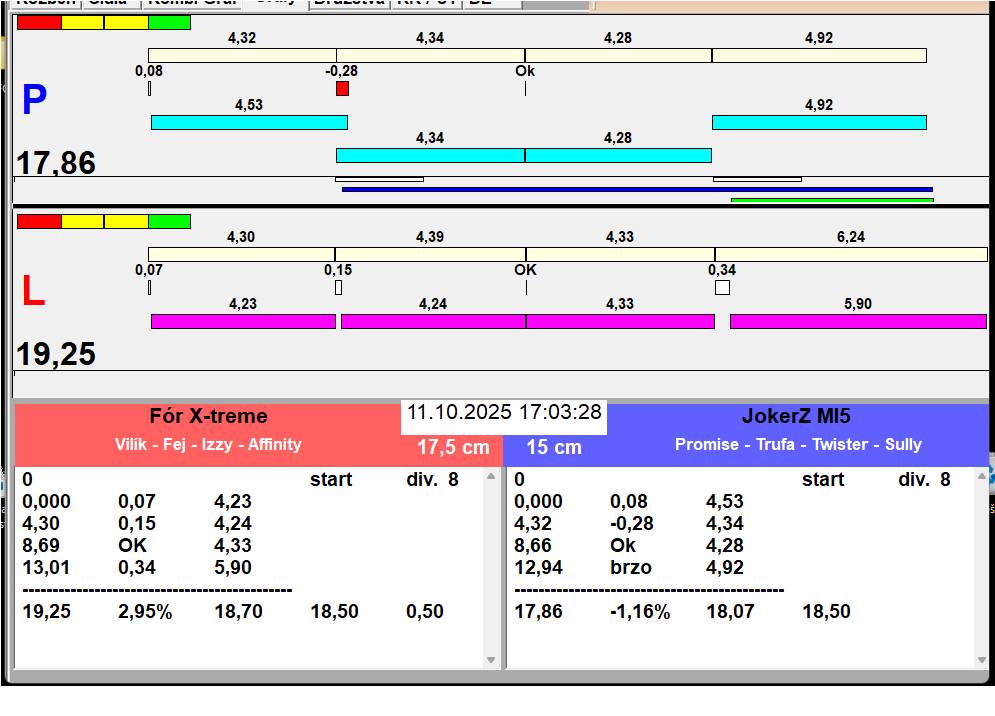Select the brzo entry in JokerZ MI5 list
Image resolution: width=995 pixels, height=716 pixels.
click(x=631, y=567)
